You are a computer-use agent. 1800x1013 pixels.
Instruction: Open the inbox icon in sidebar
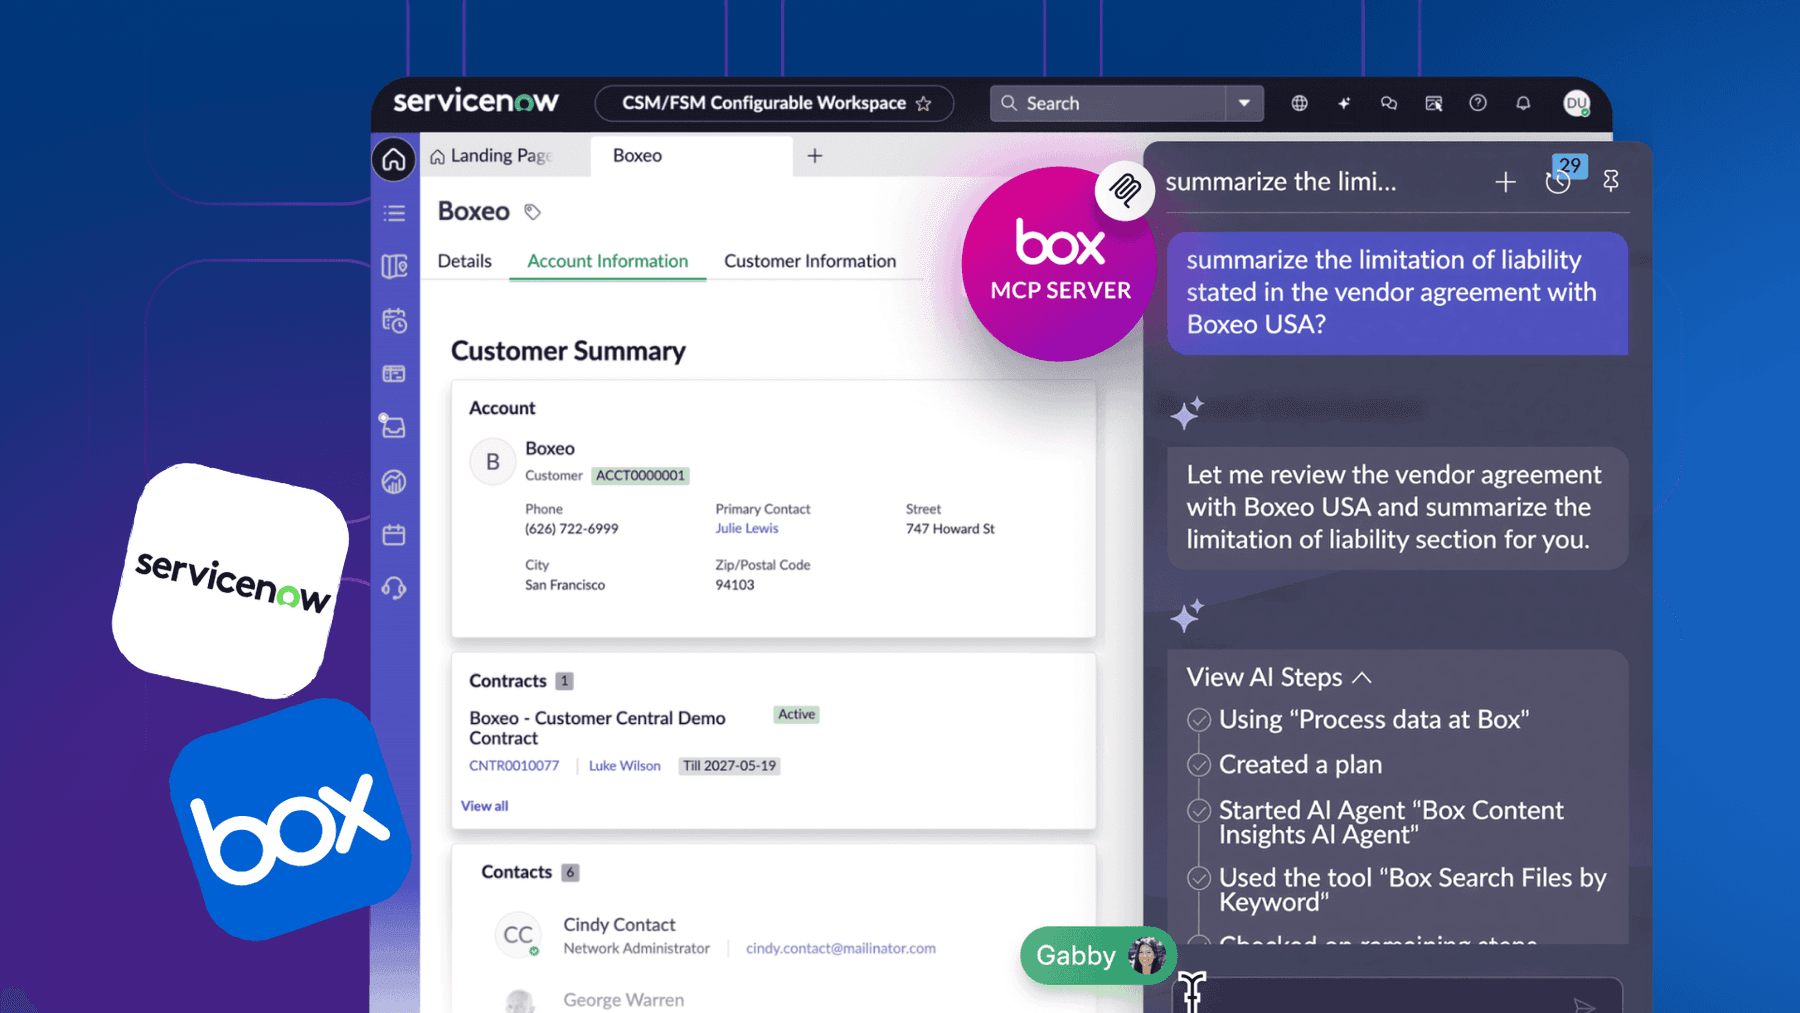(x=392, y=426)
